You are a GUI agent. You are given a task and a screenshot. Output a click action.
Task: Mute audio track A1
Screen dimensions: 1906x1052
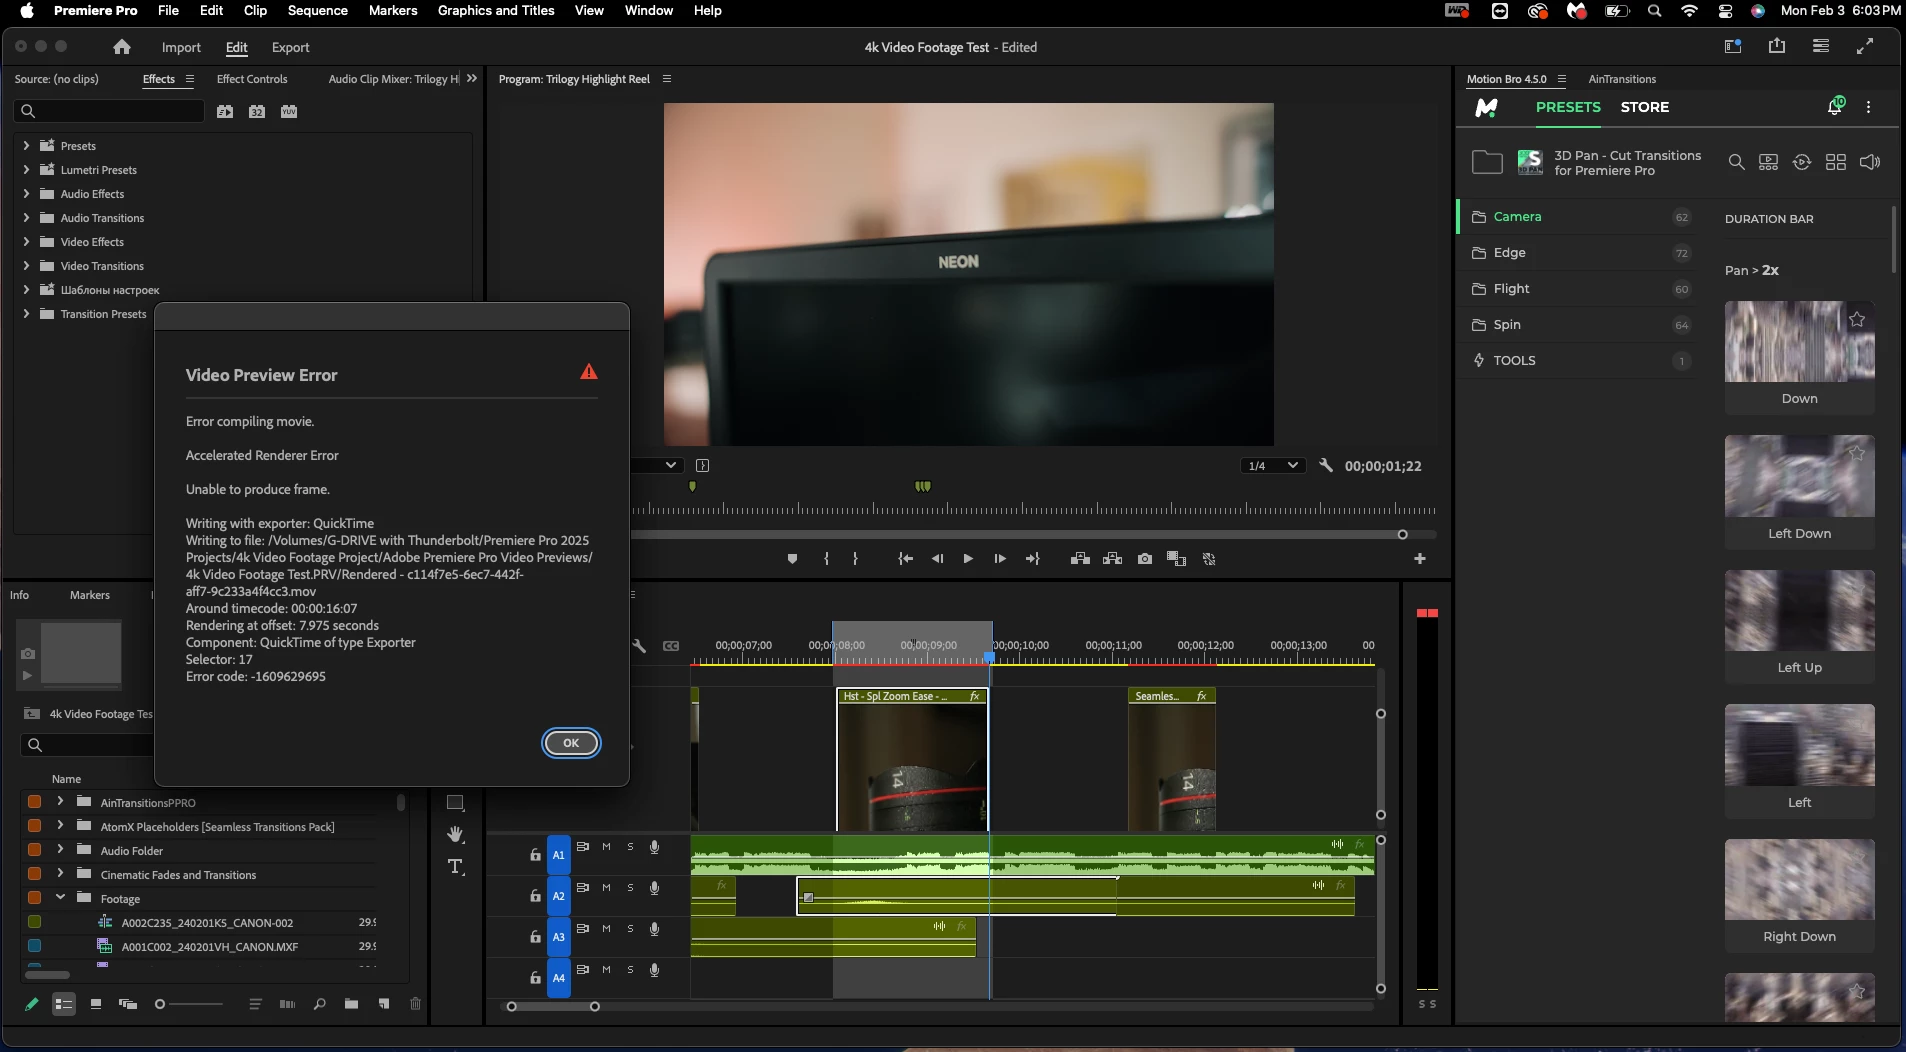[606, 847]
